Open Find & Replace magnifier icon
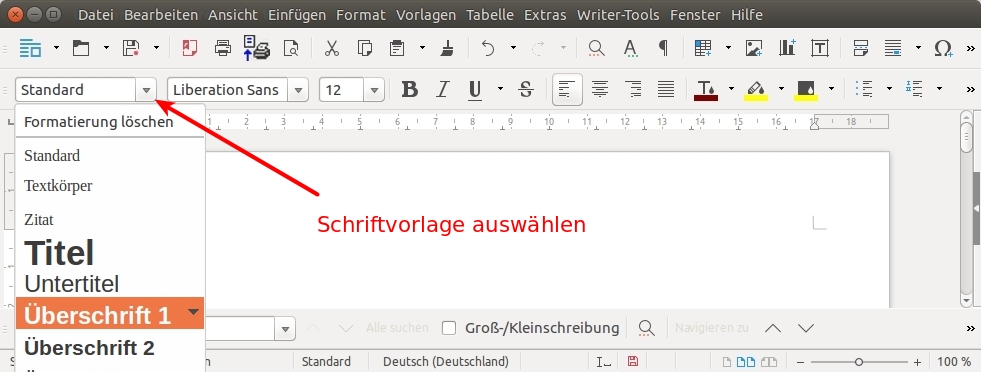This screenshot has width=981, height=372. [x=596, y=48]
